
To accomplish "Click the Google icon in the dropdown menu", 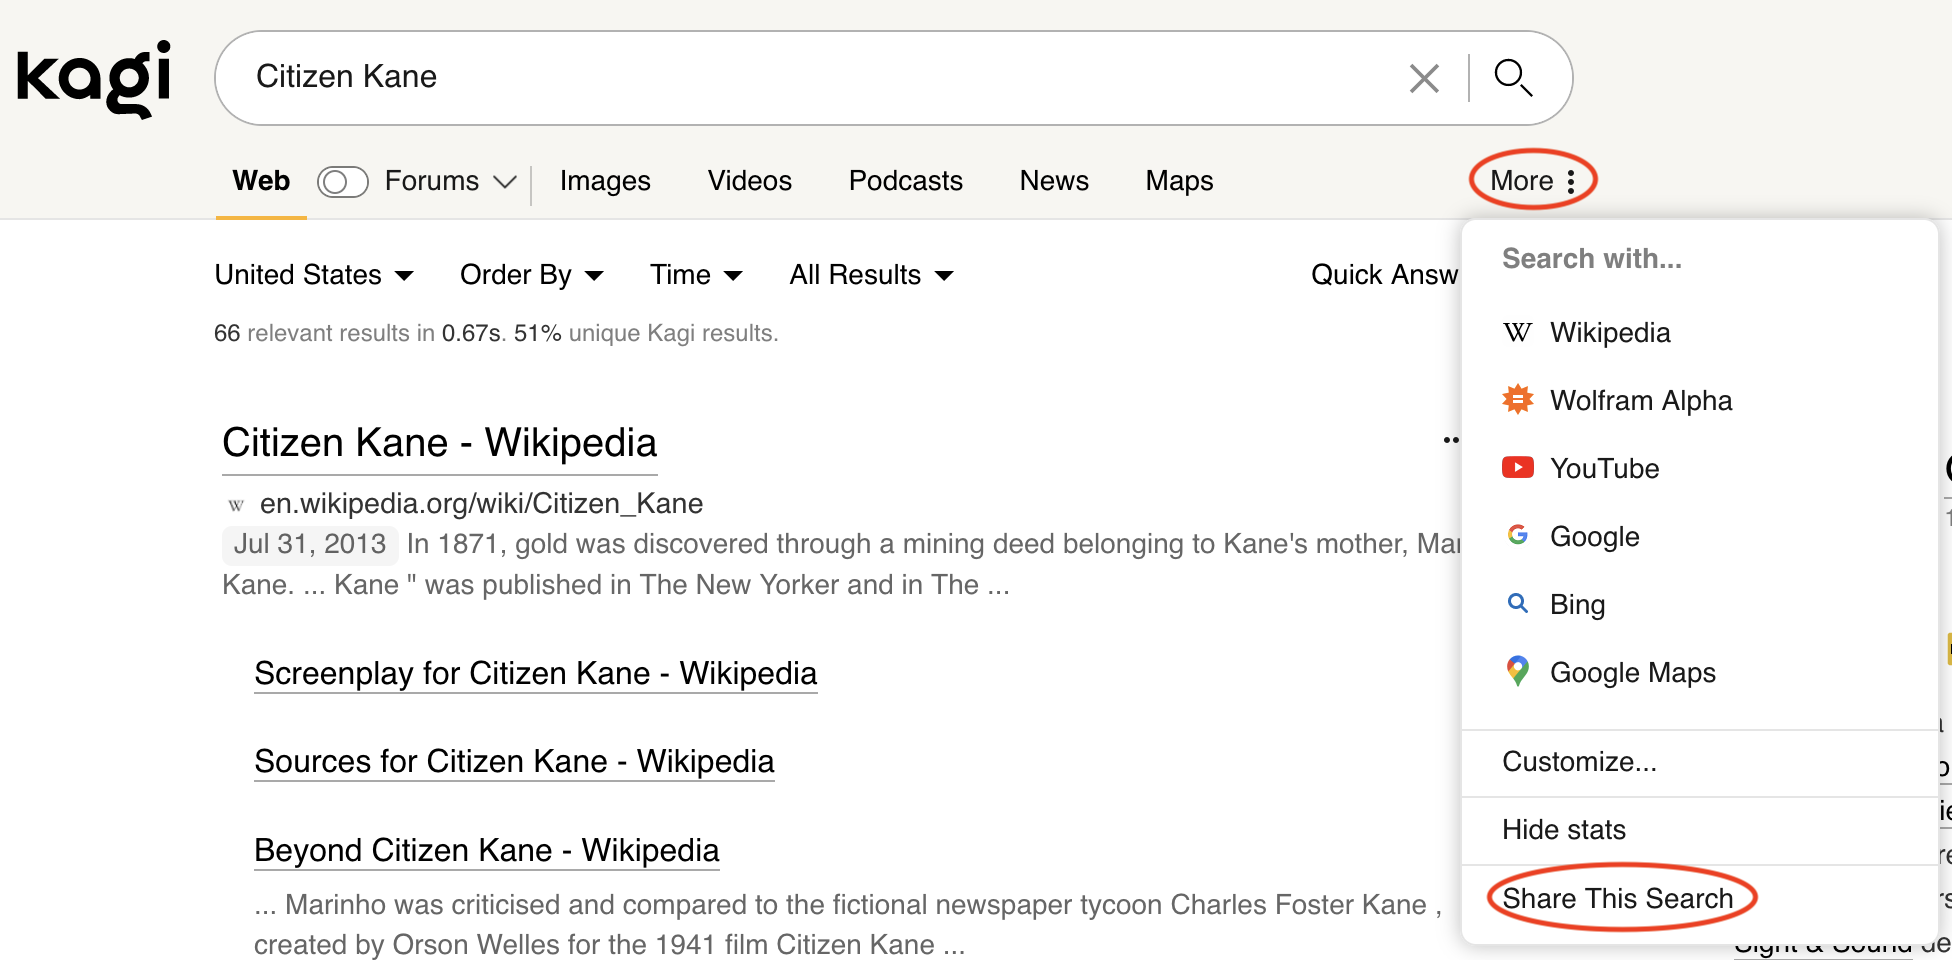I will pos(1516,536).
